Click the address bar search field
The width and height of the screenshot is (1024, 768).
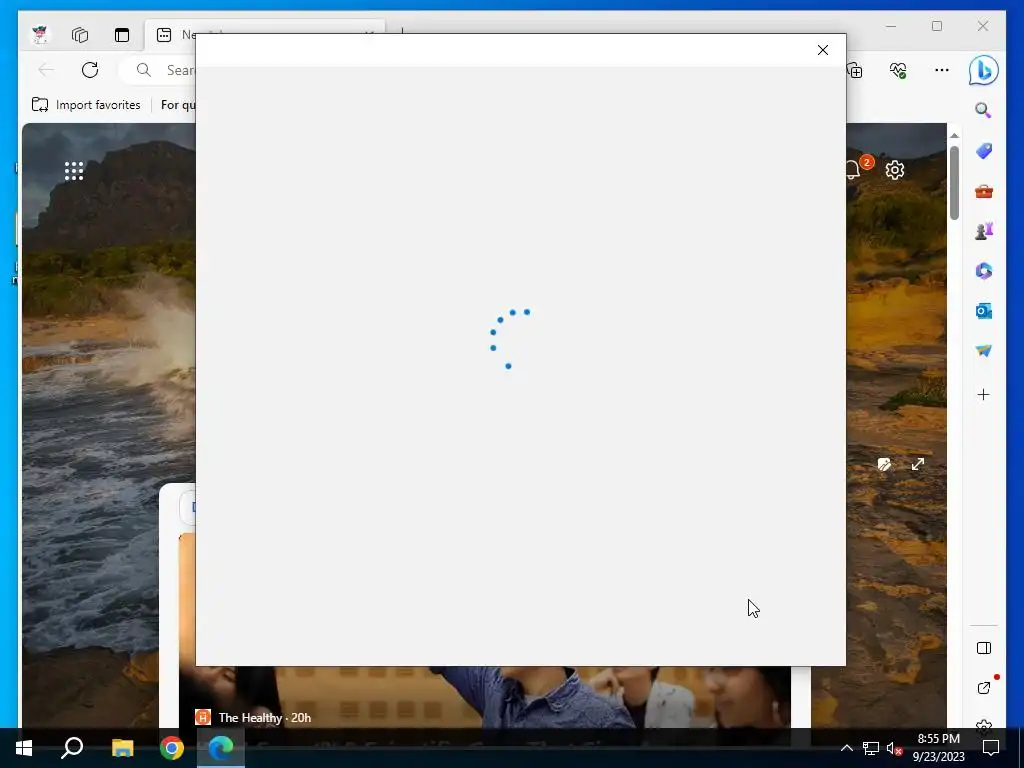tap(157, 70)
